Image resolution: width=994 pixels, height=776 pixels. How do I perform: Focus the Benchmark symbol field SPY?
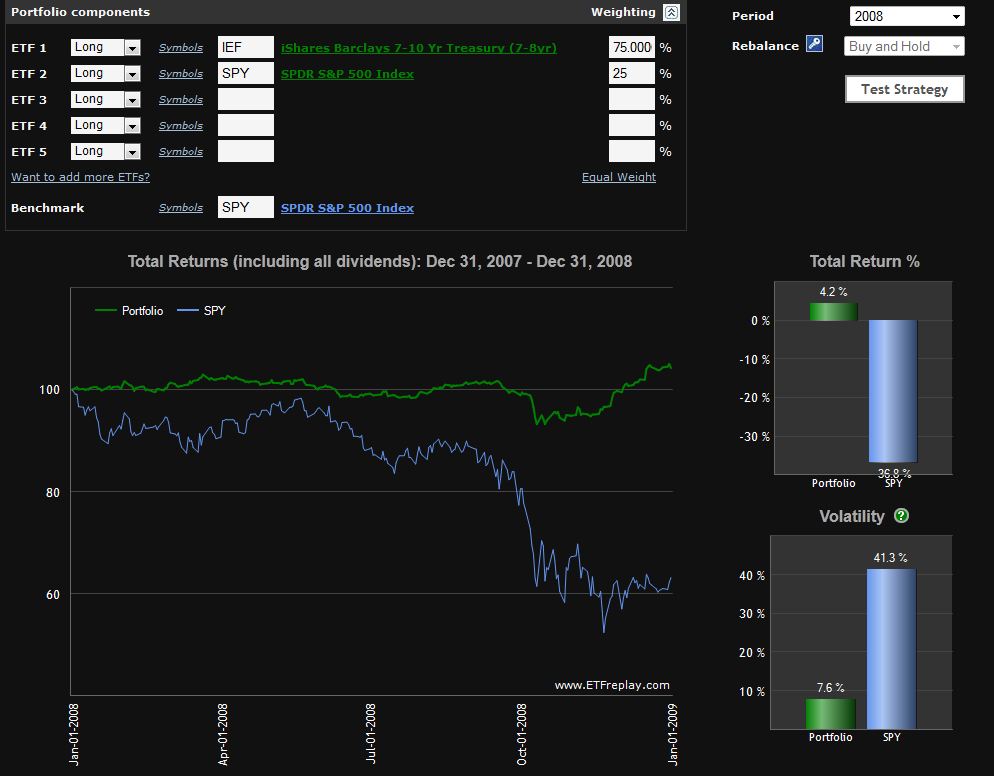point(246,207)
